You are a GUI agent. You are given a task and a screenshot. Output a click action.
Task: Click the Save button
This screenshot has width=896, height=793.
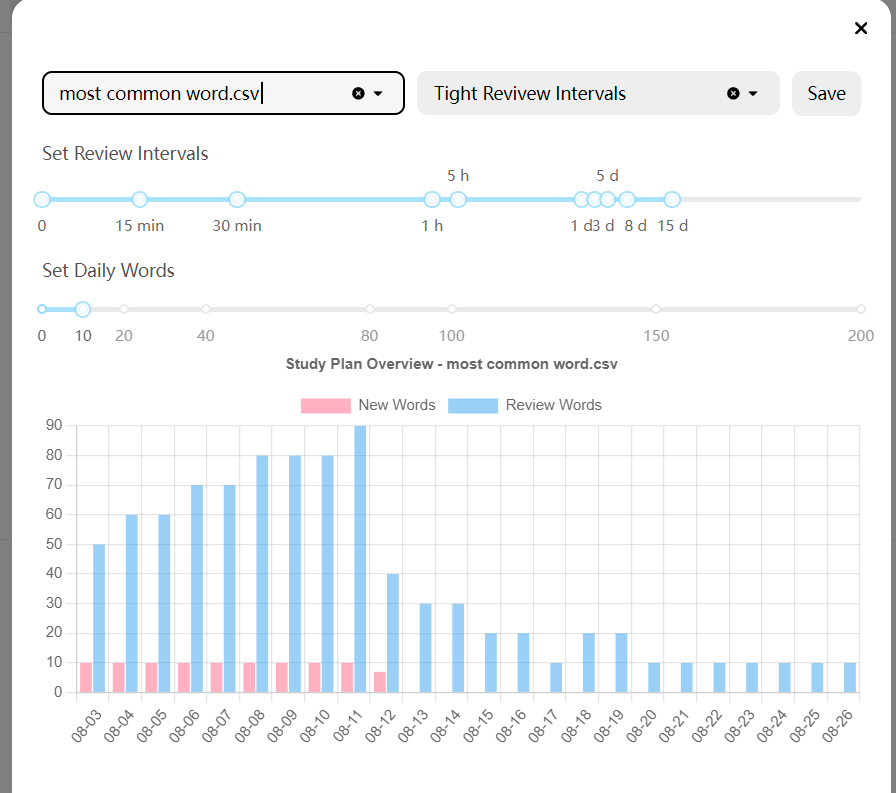pyautogui.click(x=826, y=93)
